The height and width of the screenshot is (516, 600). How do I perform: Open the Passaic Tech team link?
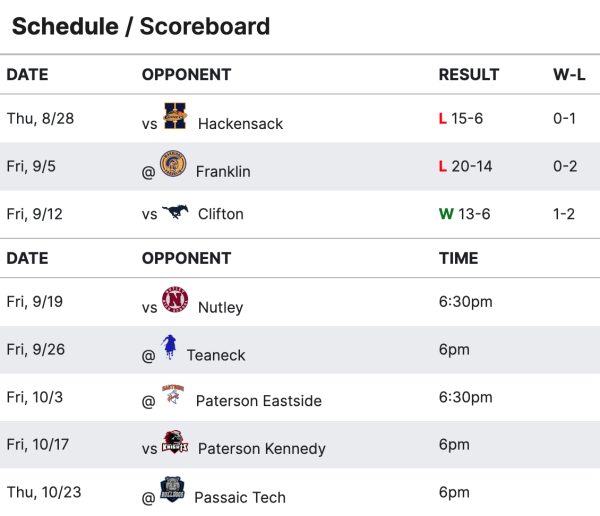tap(240, 498)
